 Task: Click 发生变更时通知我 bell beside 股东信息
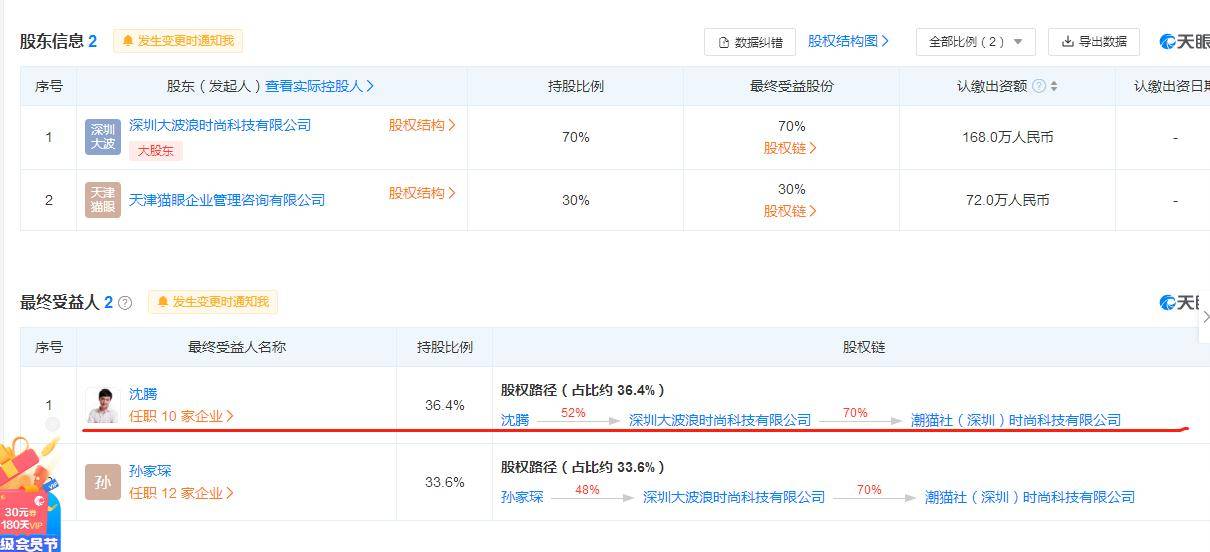point(178,41)
